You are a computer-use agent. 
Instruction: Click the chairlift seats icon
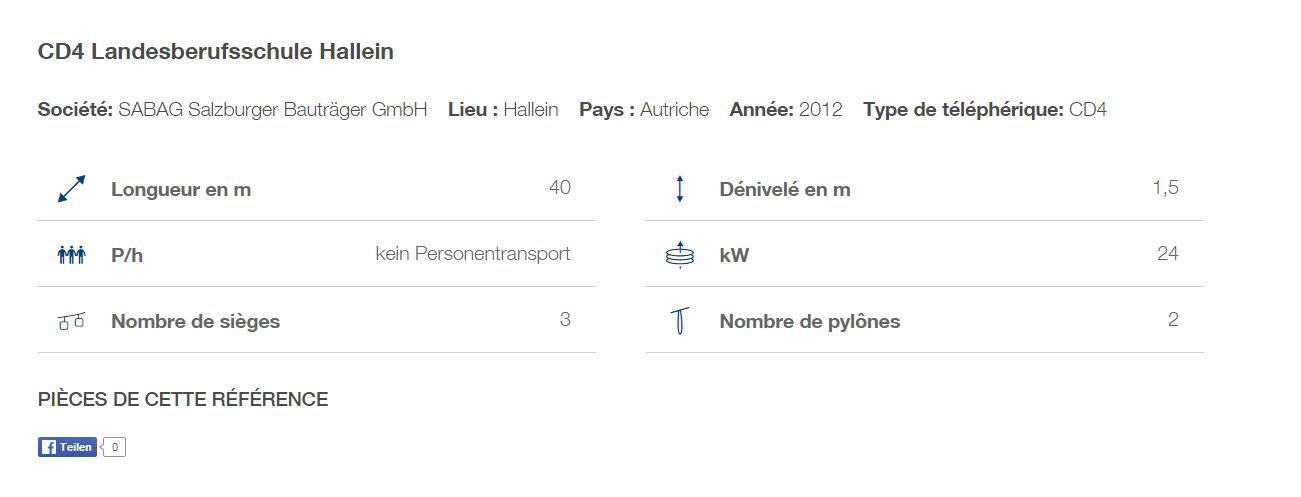(x=71, y=321)
